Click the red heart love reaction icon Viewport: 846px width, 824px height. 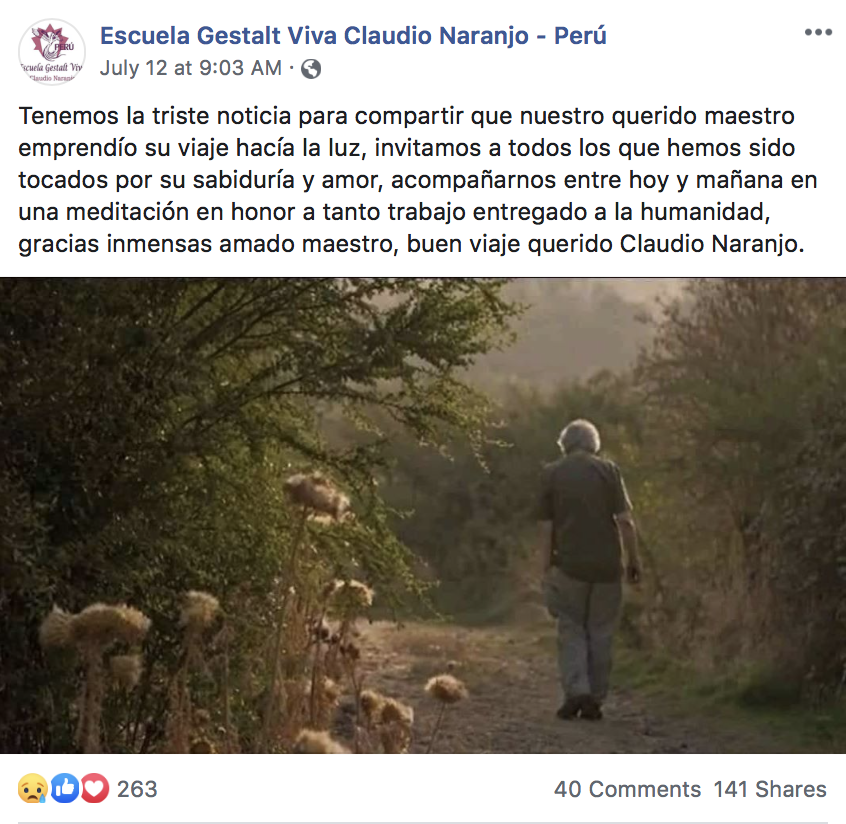click(94, 788)
